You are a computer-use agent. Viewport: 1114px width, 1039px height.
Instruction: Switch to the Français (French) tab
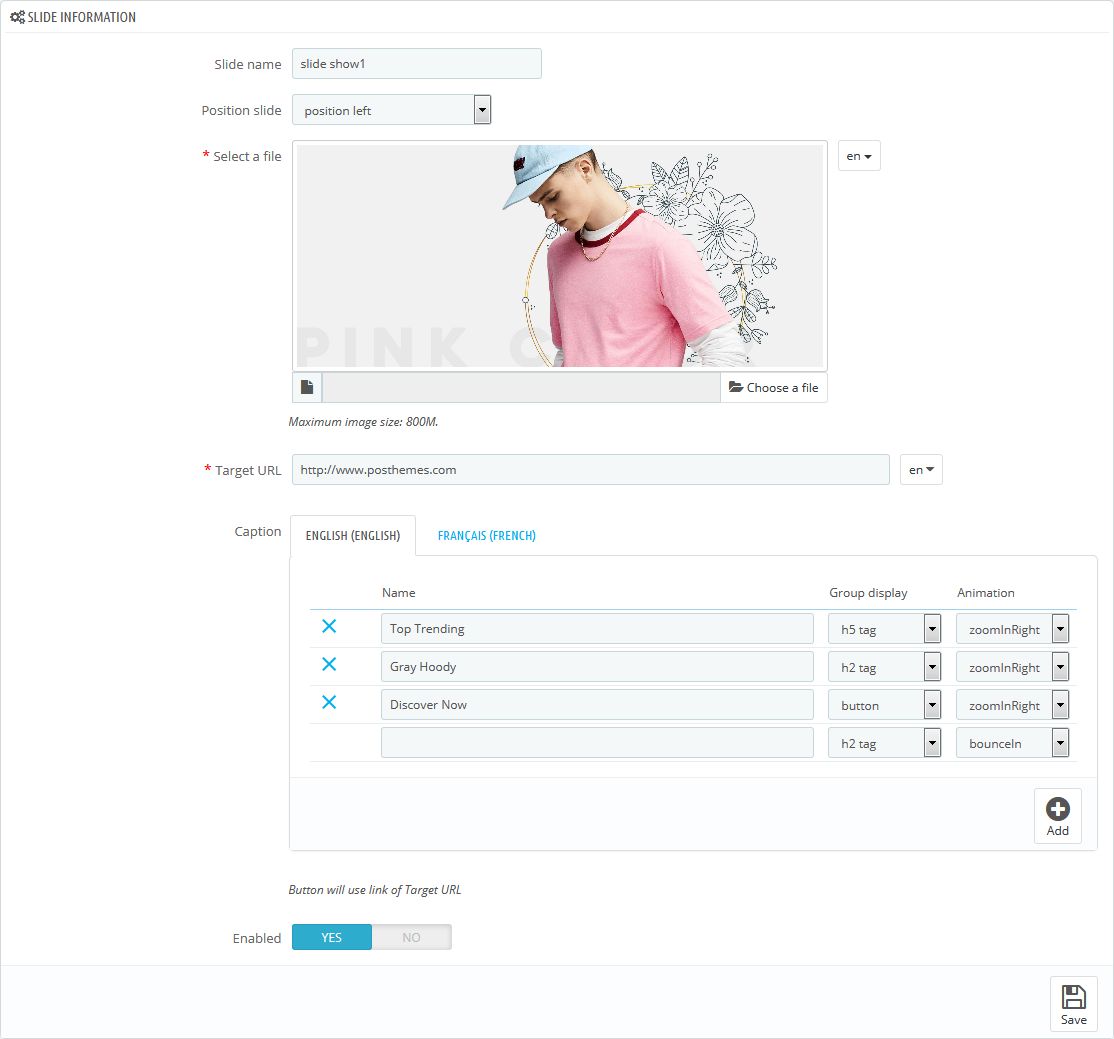pyautogui.click(x=486, y=536)
